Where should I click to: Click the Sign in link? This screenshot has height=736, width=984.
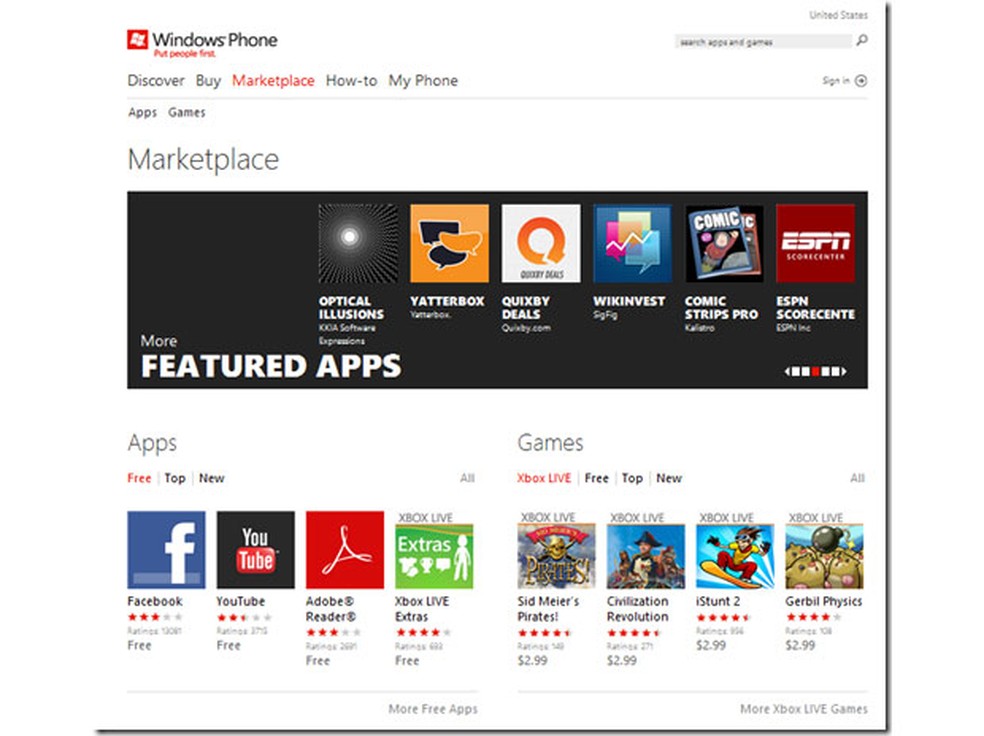click(x=838, y=80)
